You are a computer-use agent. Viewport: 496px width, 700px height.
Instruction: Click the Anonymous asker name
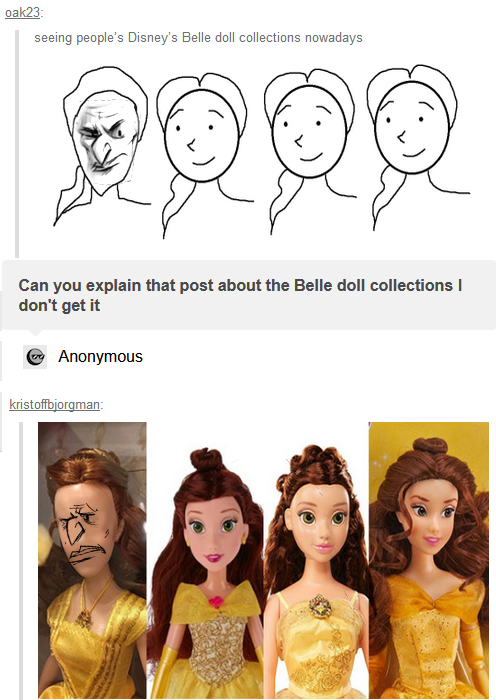(100, 356)
